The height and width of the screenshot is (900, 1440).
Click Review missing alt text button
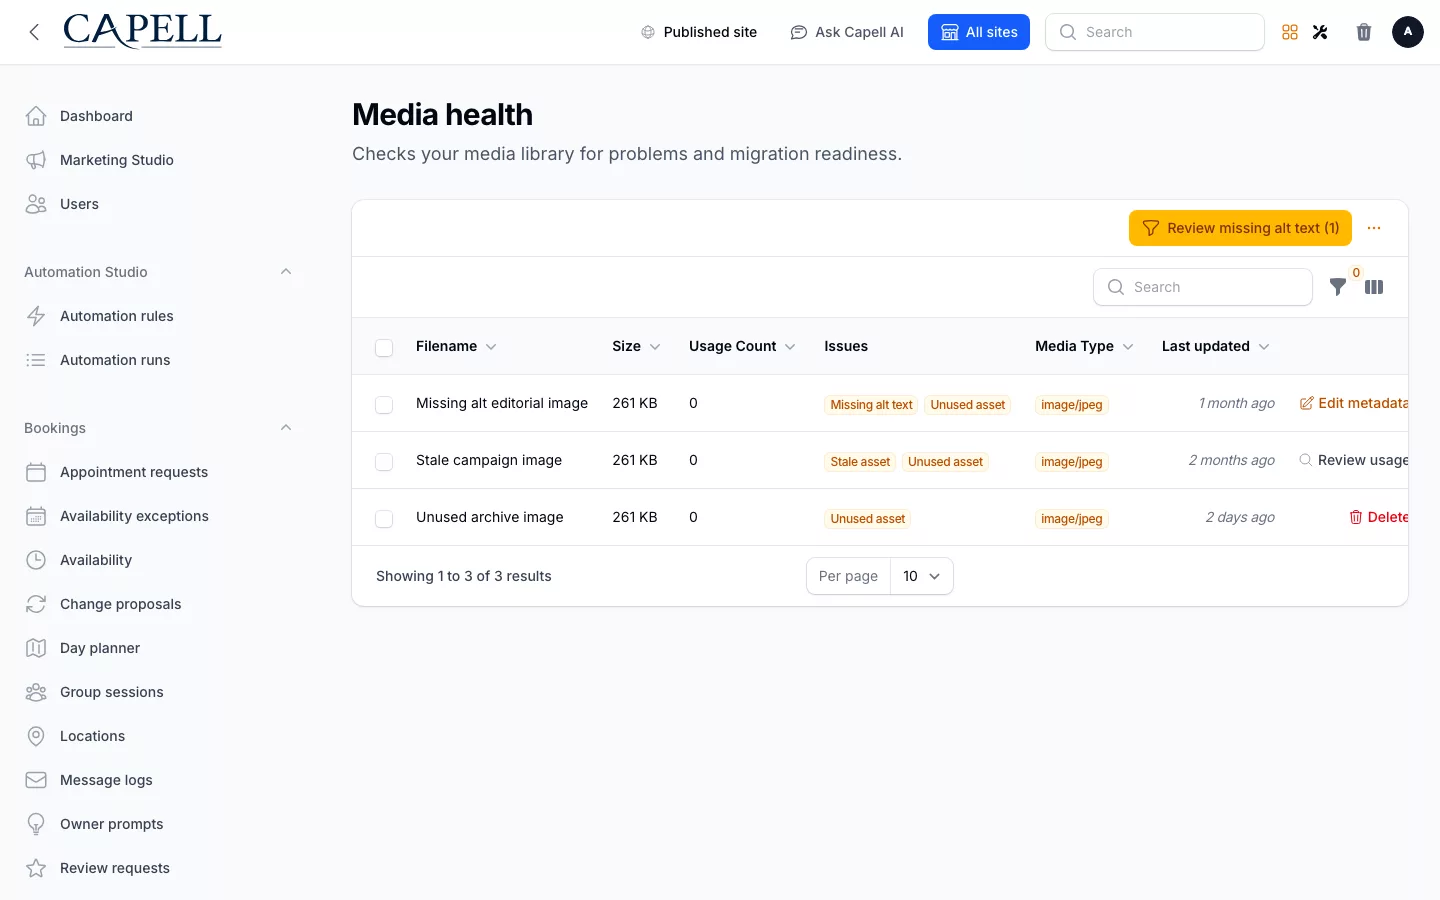1240,228
